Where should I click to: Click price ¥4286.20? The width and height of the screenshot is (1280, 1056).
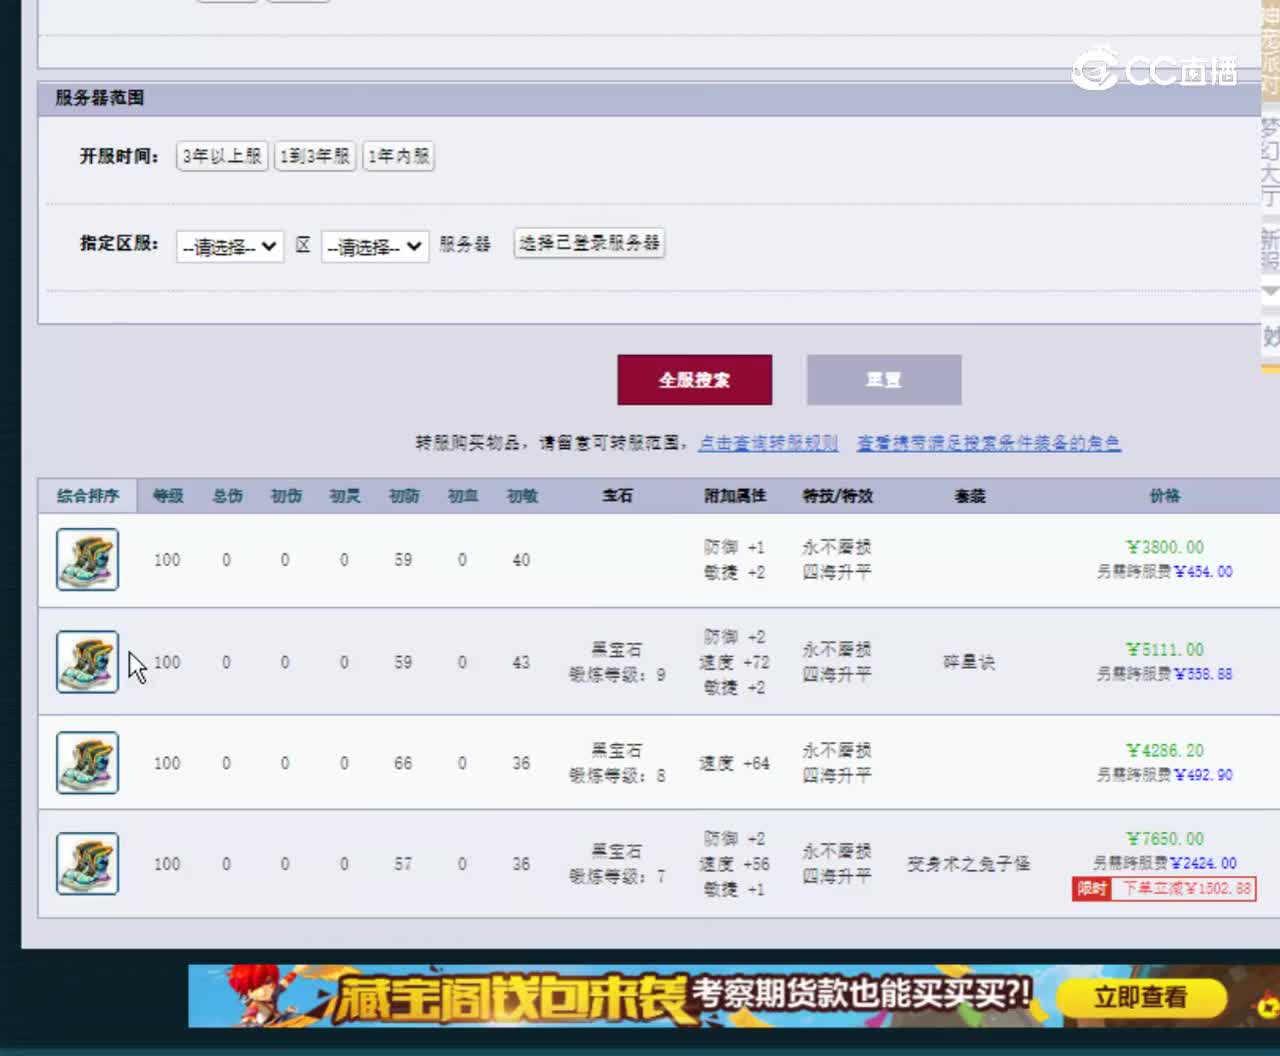pos(1165,750)
